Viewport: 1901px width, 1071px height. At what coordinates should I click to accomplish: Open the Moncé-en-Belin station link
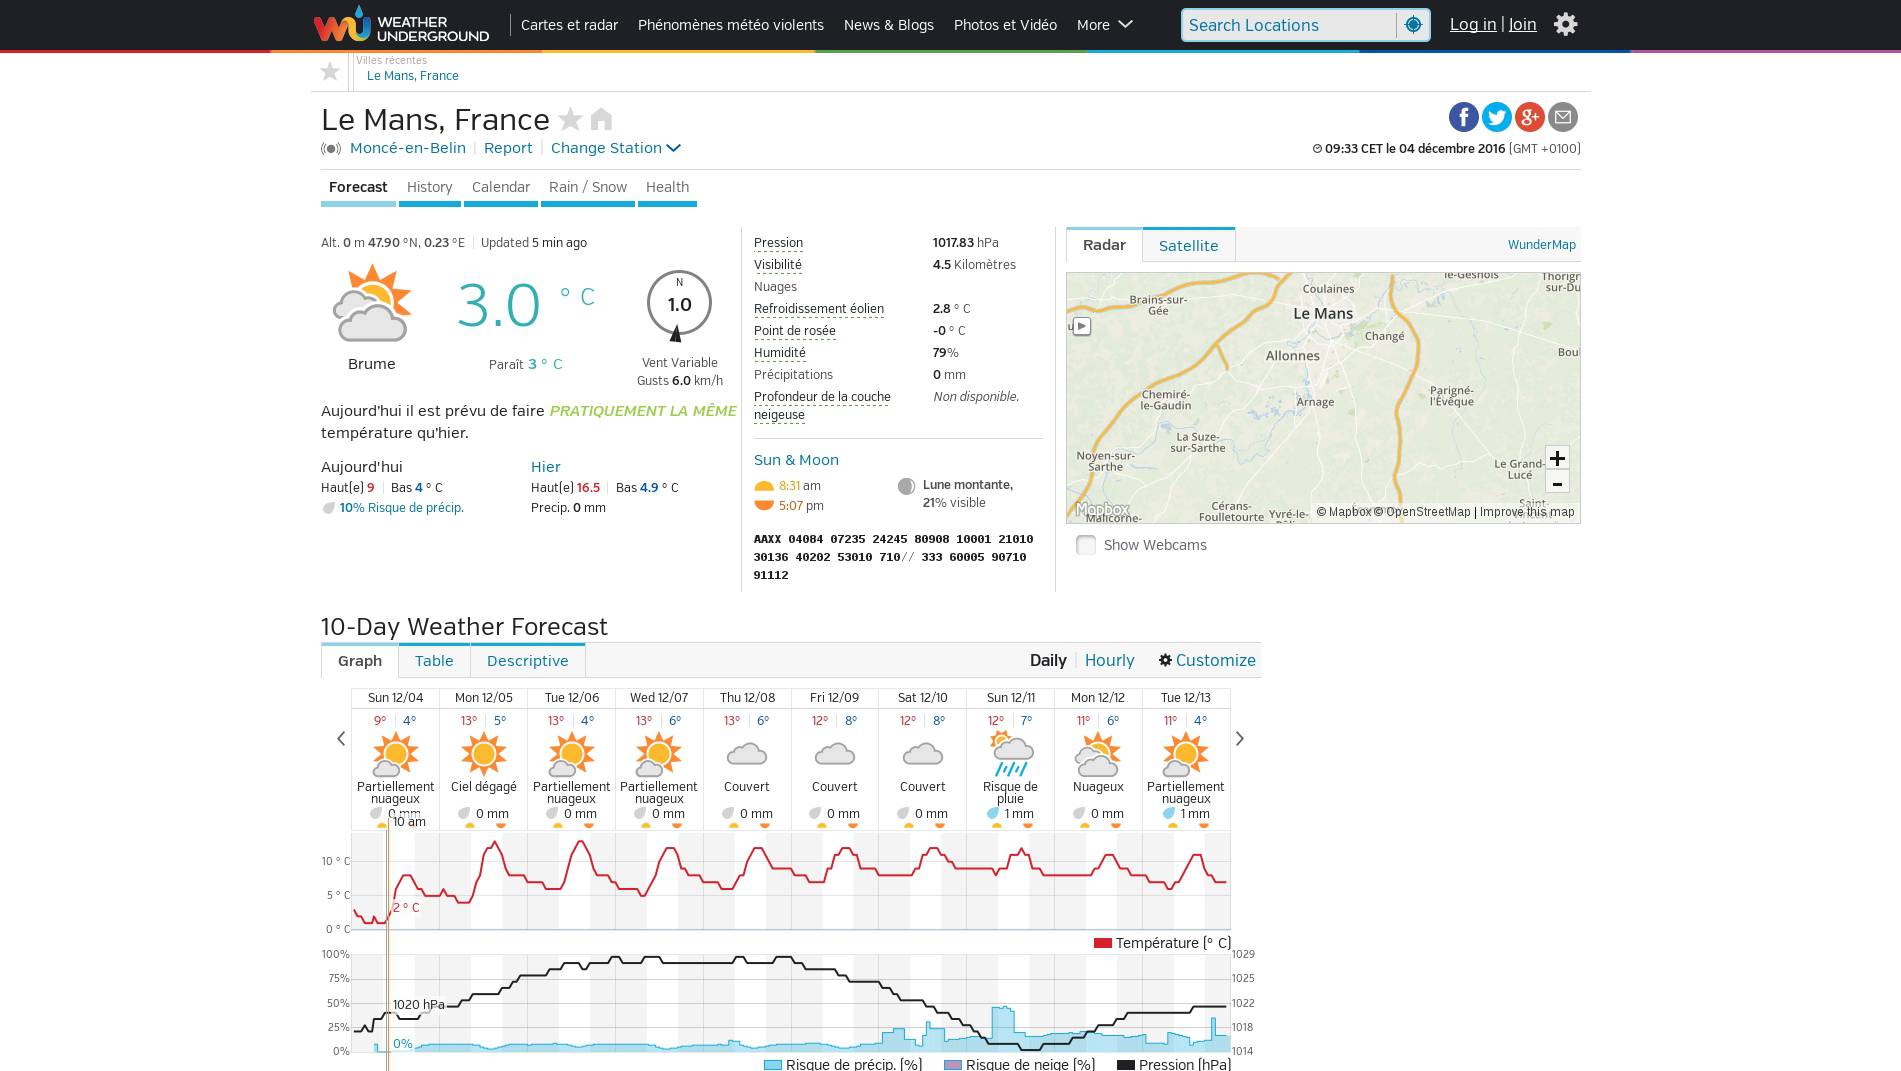pyautogui.click(x=408, y=148)
